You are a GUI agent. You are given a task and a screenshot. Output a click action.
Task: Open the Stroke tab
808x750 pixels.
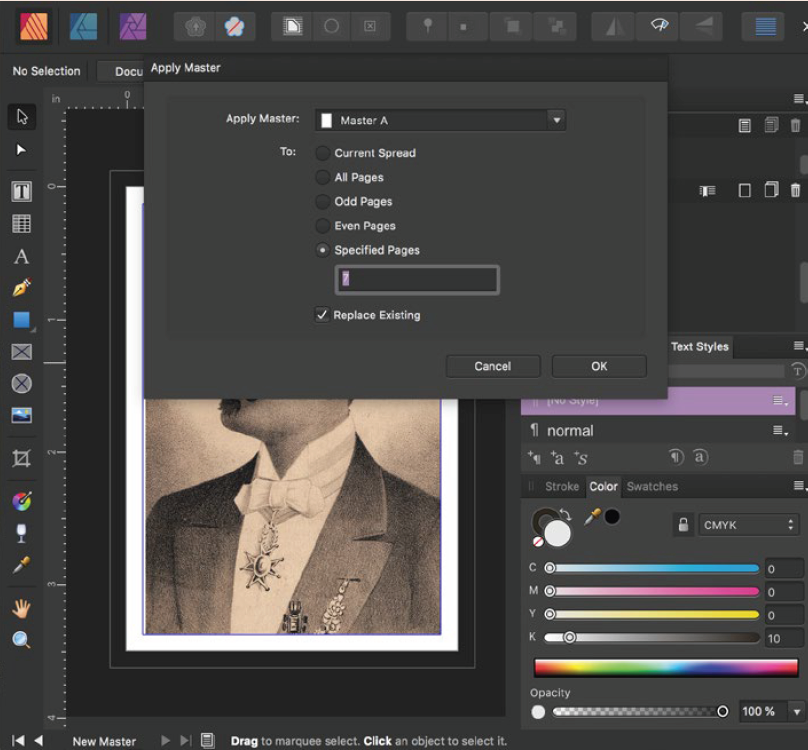point(561,486)
